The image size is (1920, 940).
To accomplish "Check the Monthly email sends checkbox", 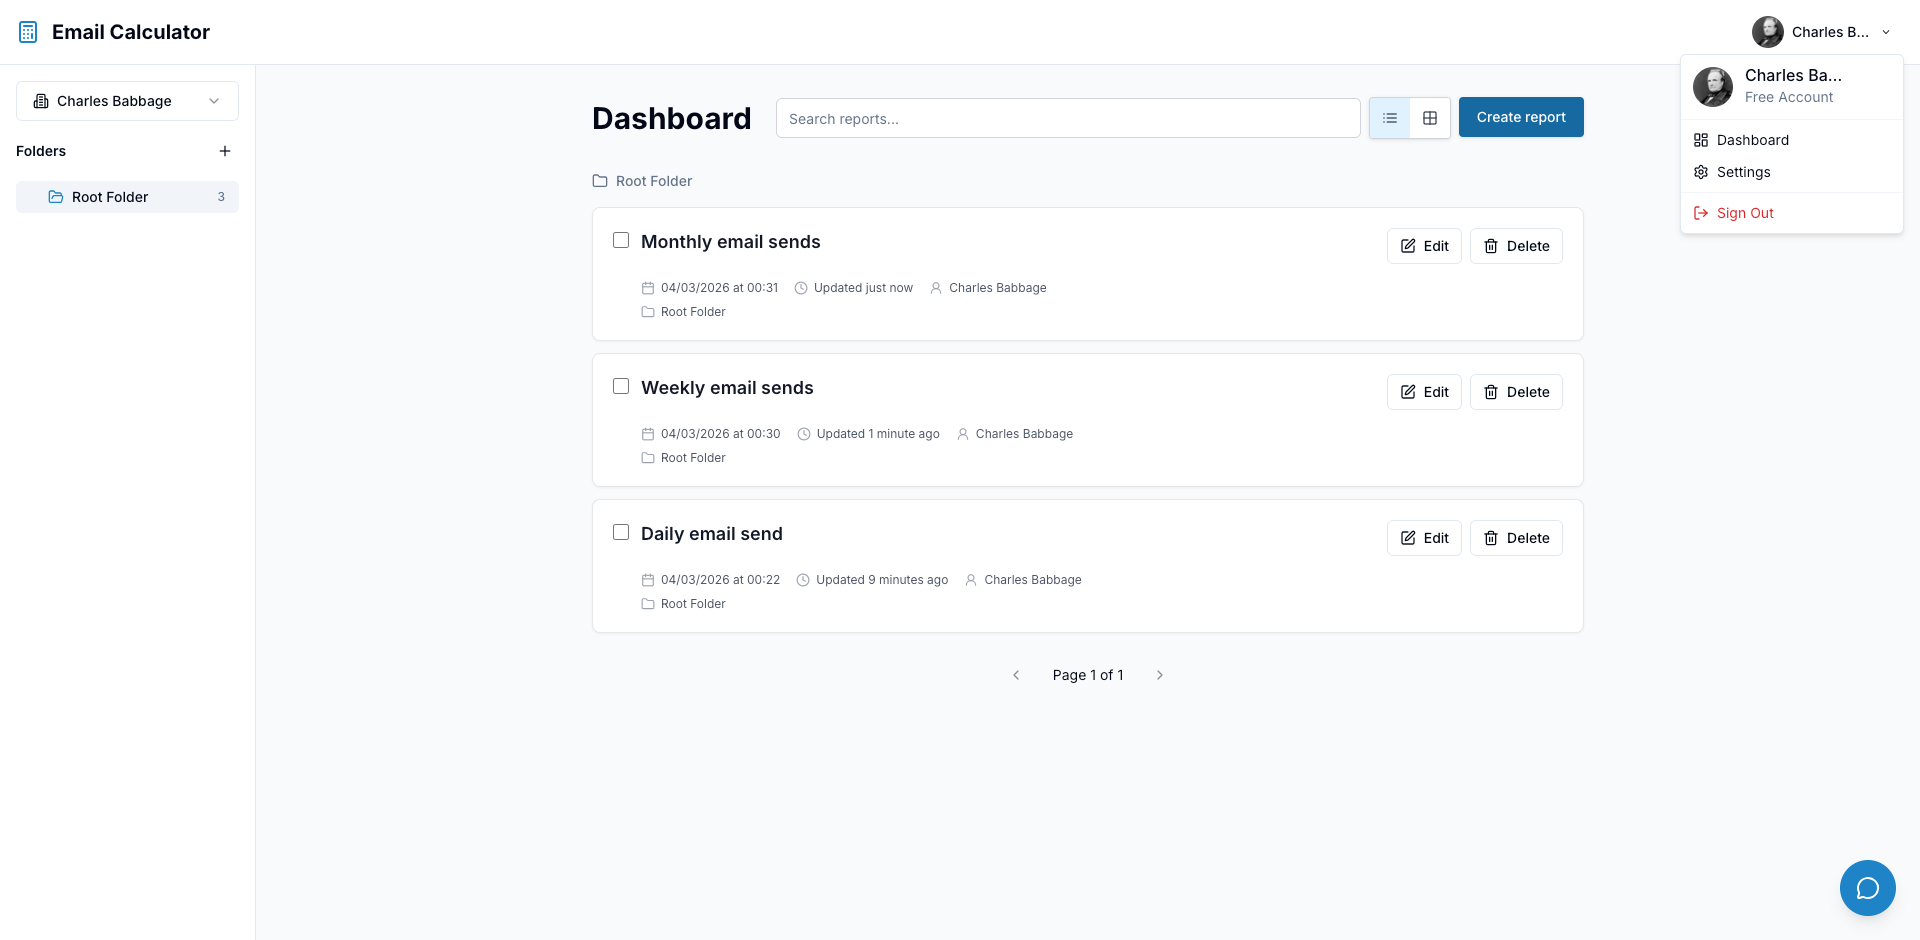I will coord(620,240).
